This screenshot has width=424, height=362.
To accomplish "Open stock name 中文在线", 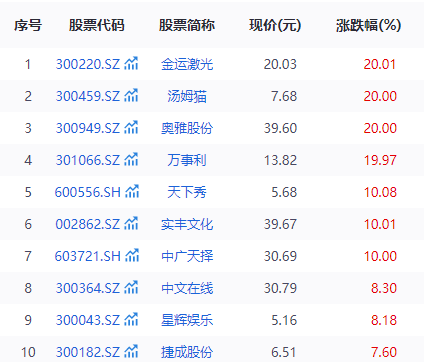I will point(187,288).
